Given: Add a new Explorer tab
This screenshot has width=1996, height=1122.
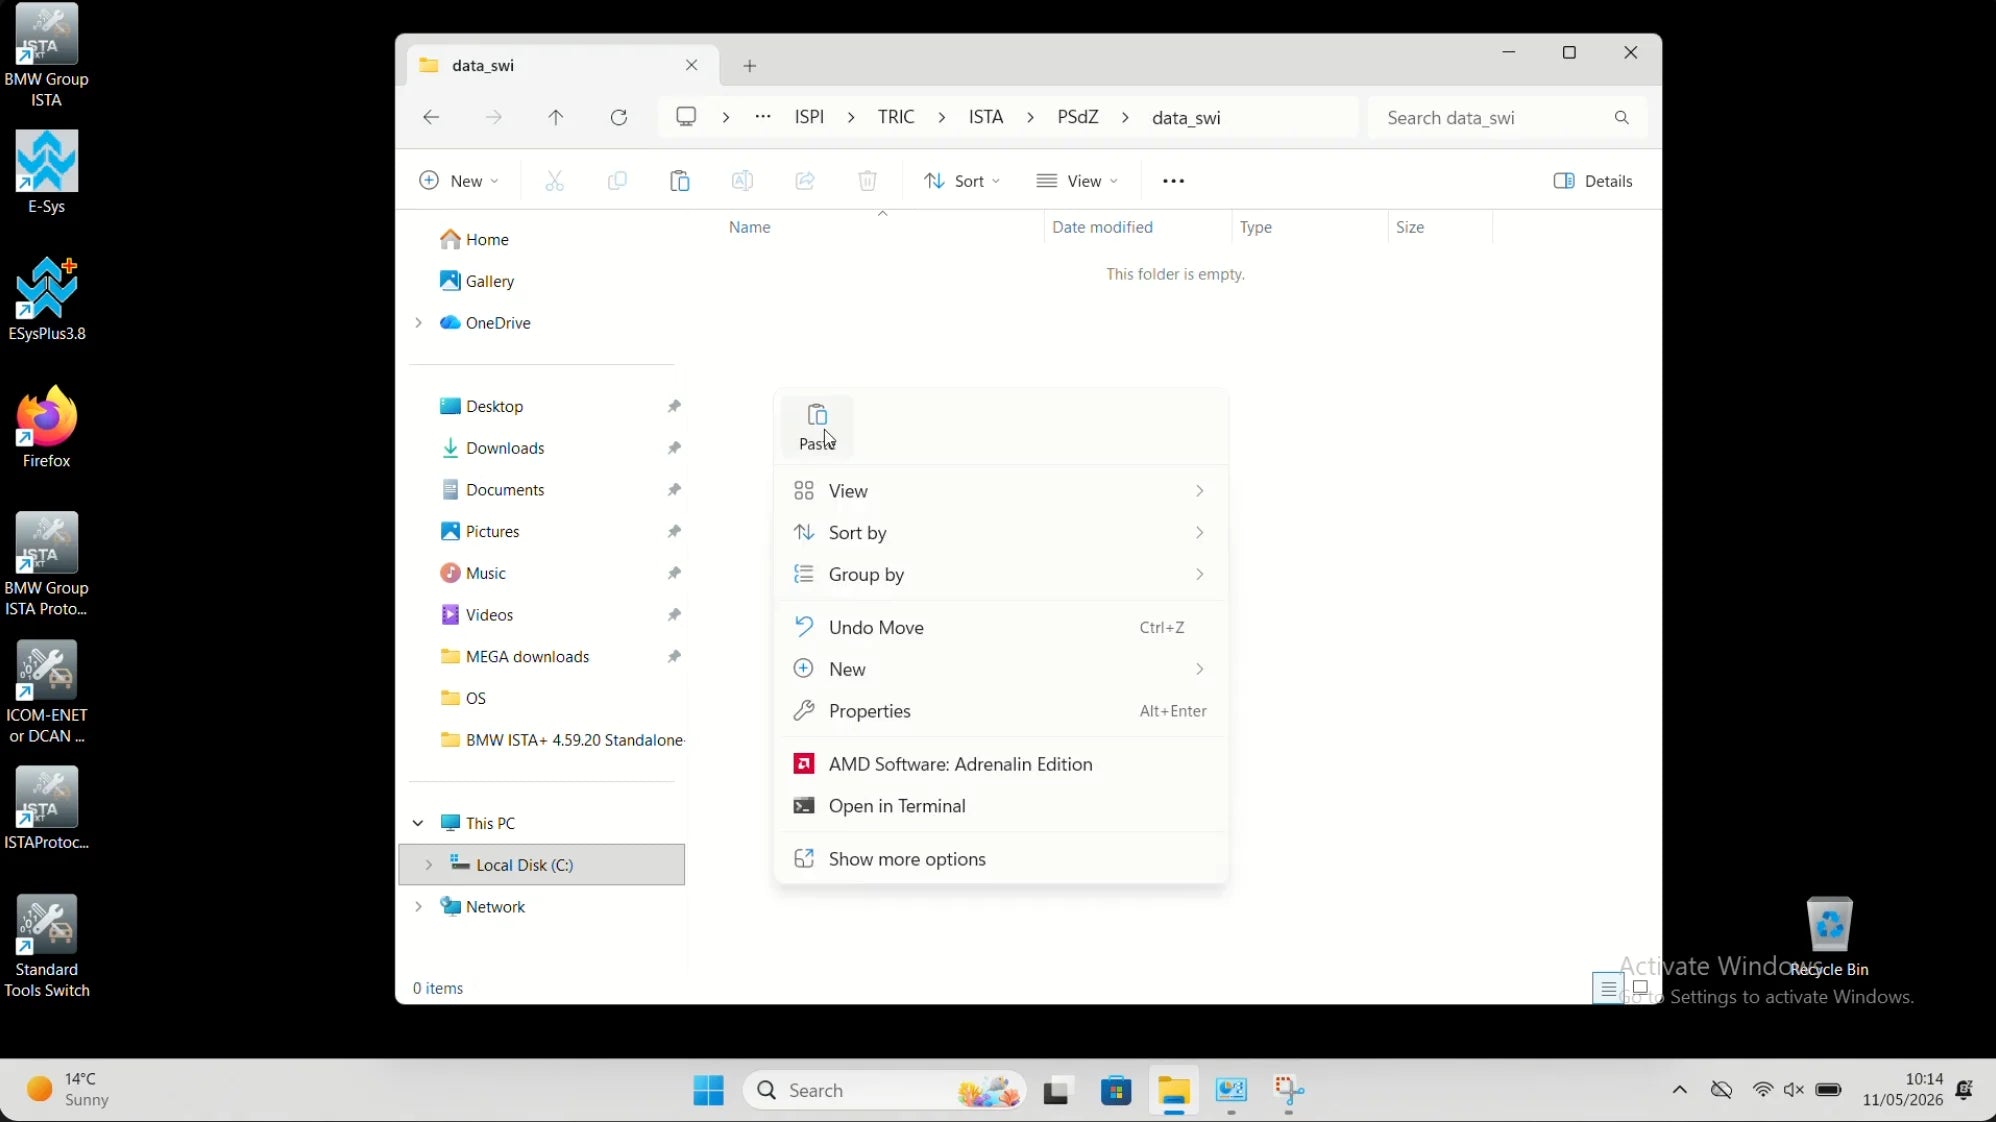Looking at the screenshot, I should 750,66.
